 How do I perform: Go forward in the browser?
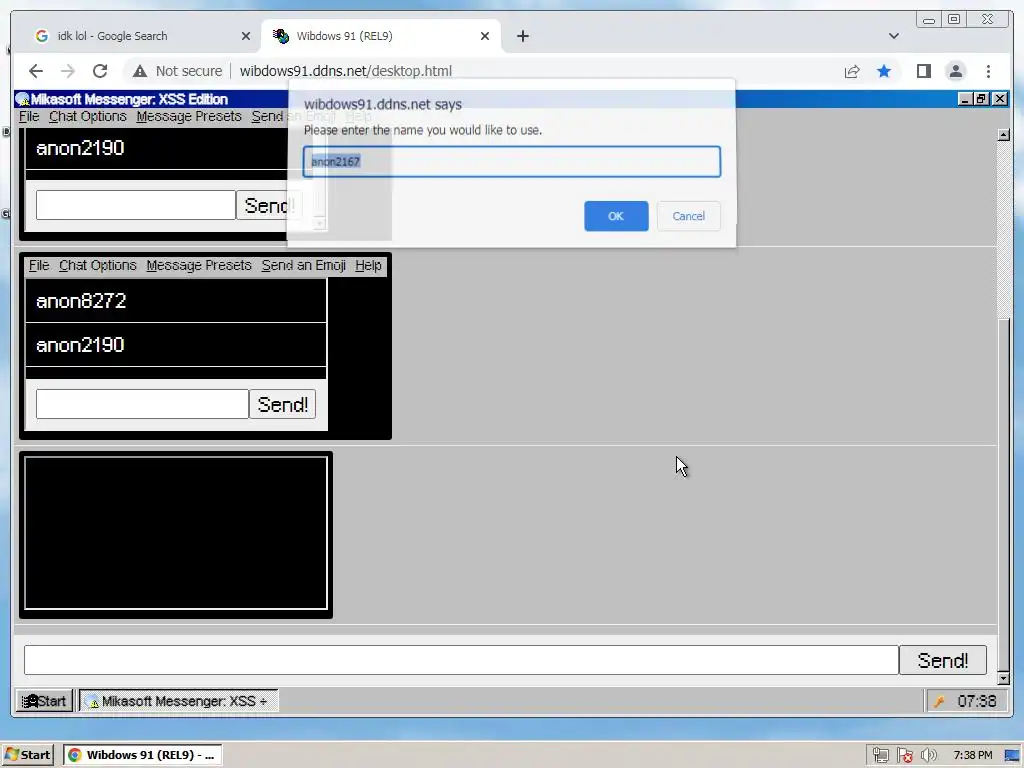(67, 71)
